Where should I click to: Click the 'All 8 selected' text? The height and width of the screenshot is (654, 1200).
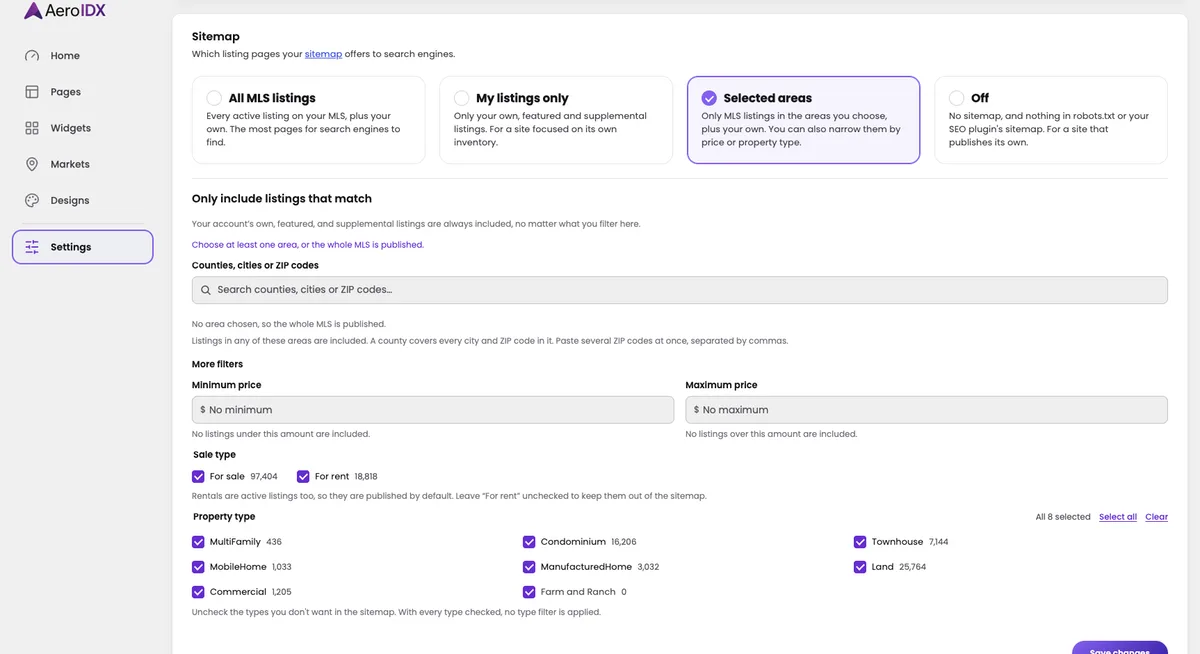(1063, 517)
